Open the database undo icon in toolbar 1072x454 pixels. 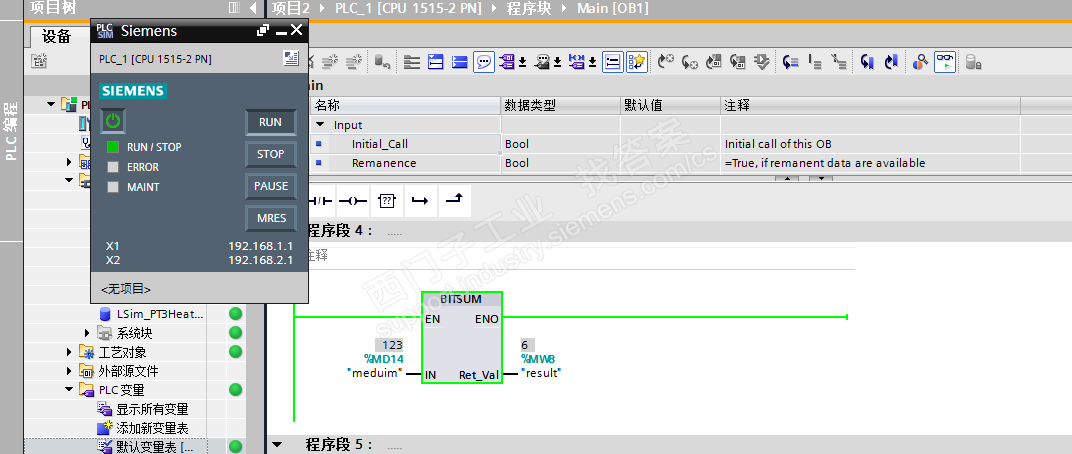pyautogui.click(x=382, y=62)
